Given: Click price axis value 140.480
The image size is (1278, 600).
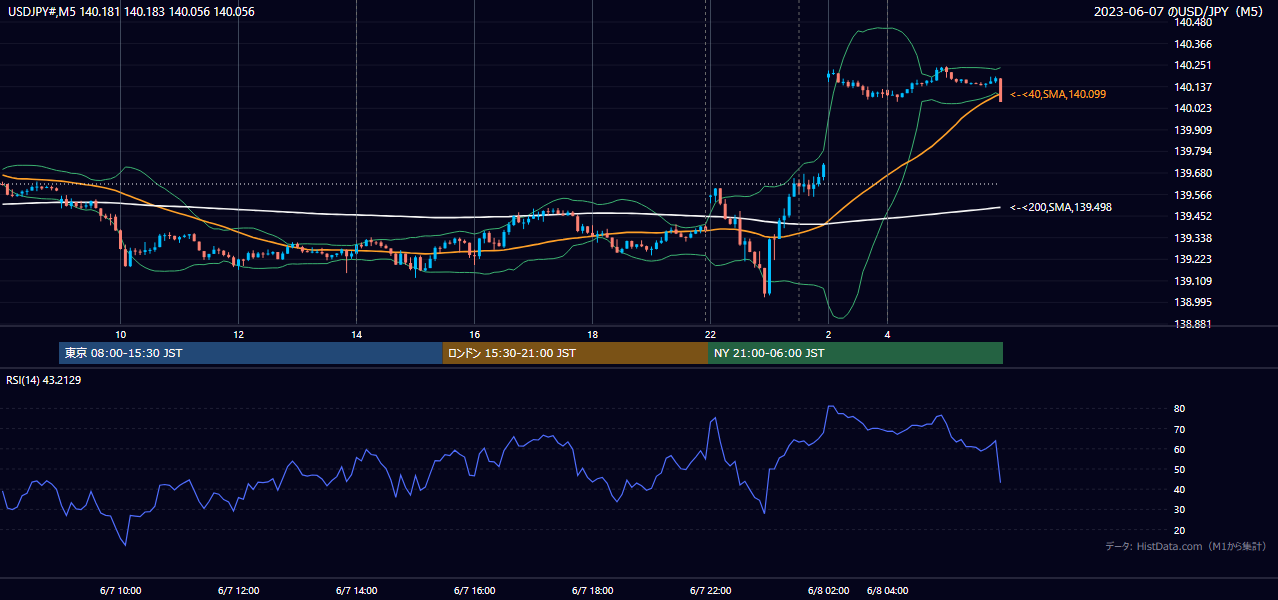Looking at the screenshot, I should click(1191, 23).
